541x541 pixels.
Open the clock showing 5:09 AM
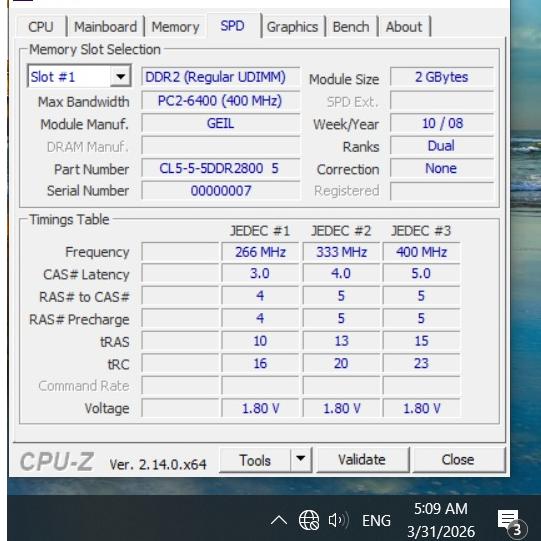[x=441, y=520]
